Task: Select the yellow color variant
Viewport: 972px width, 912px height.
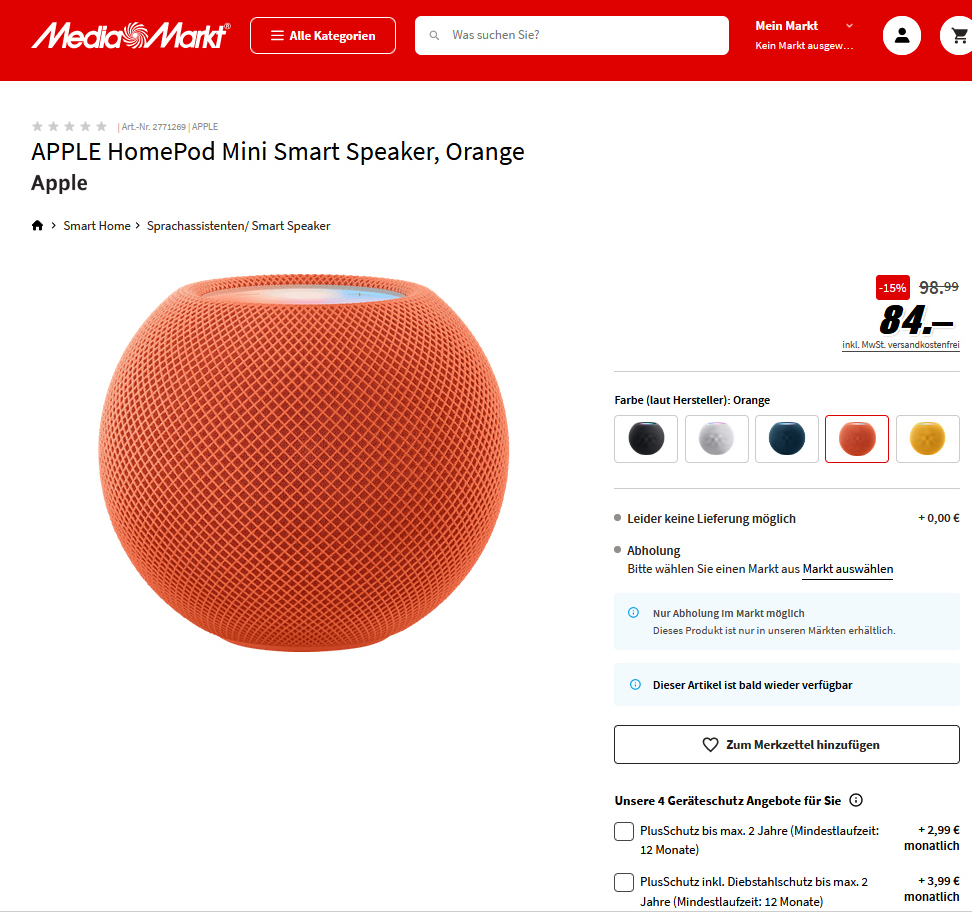Action: (x=927, y=439)
